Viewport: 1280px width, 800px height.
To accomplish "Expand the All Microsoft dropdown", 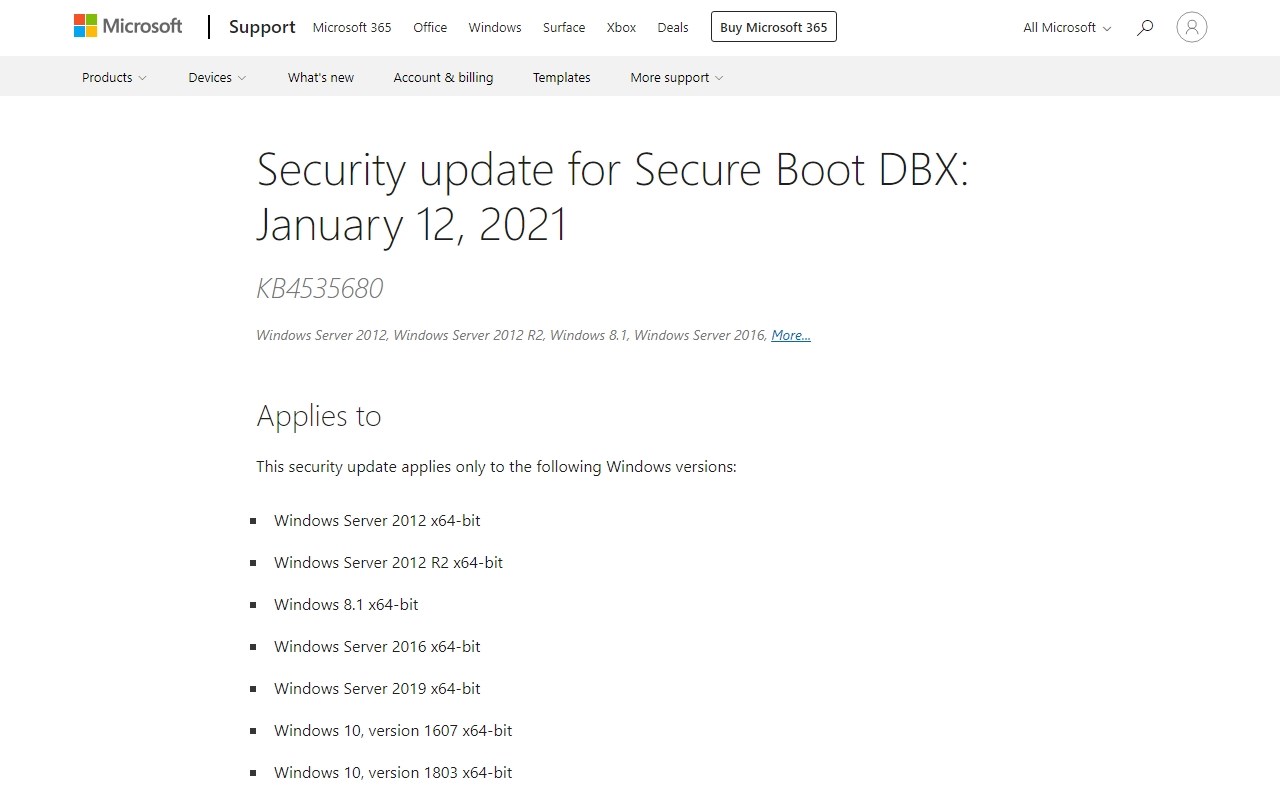I will click(1066, 27).
